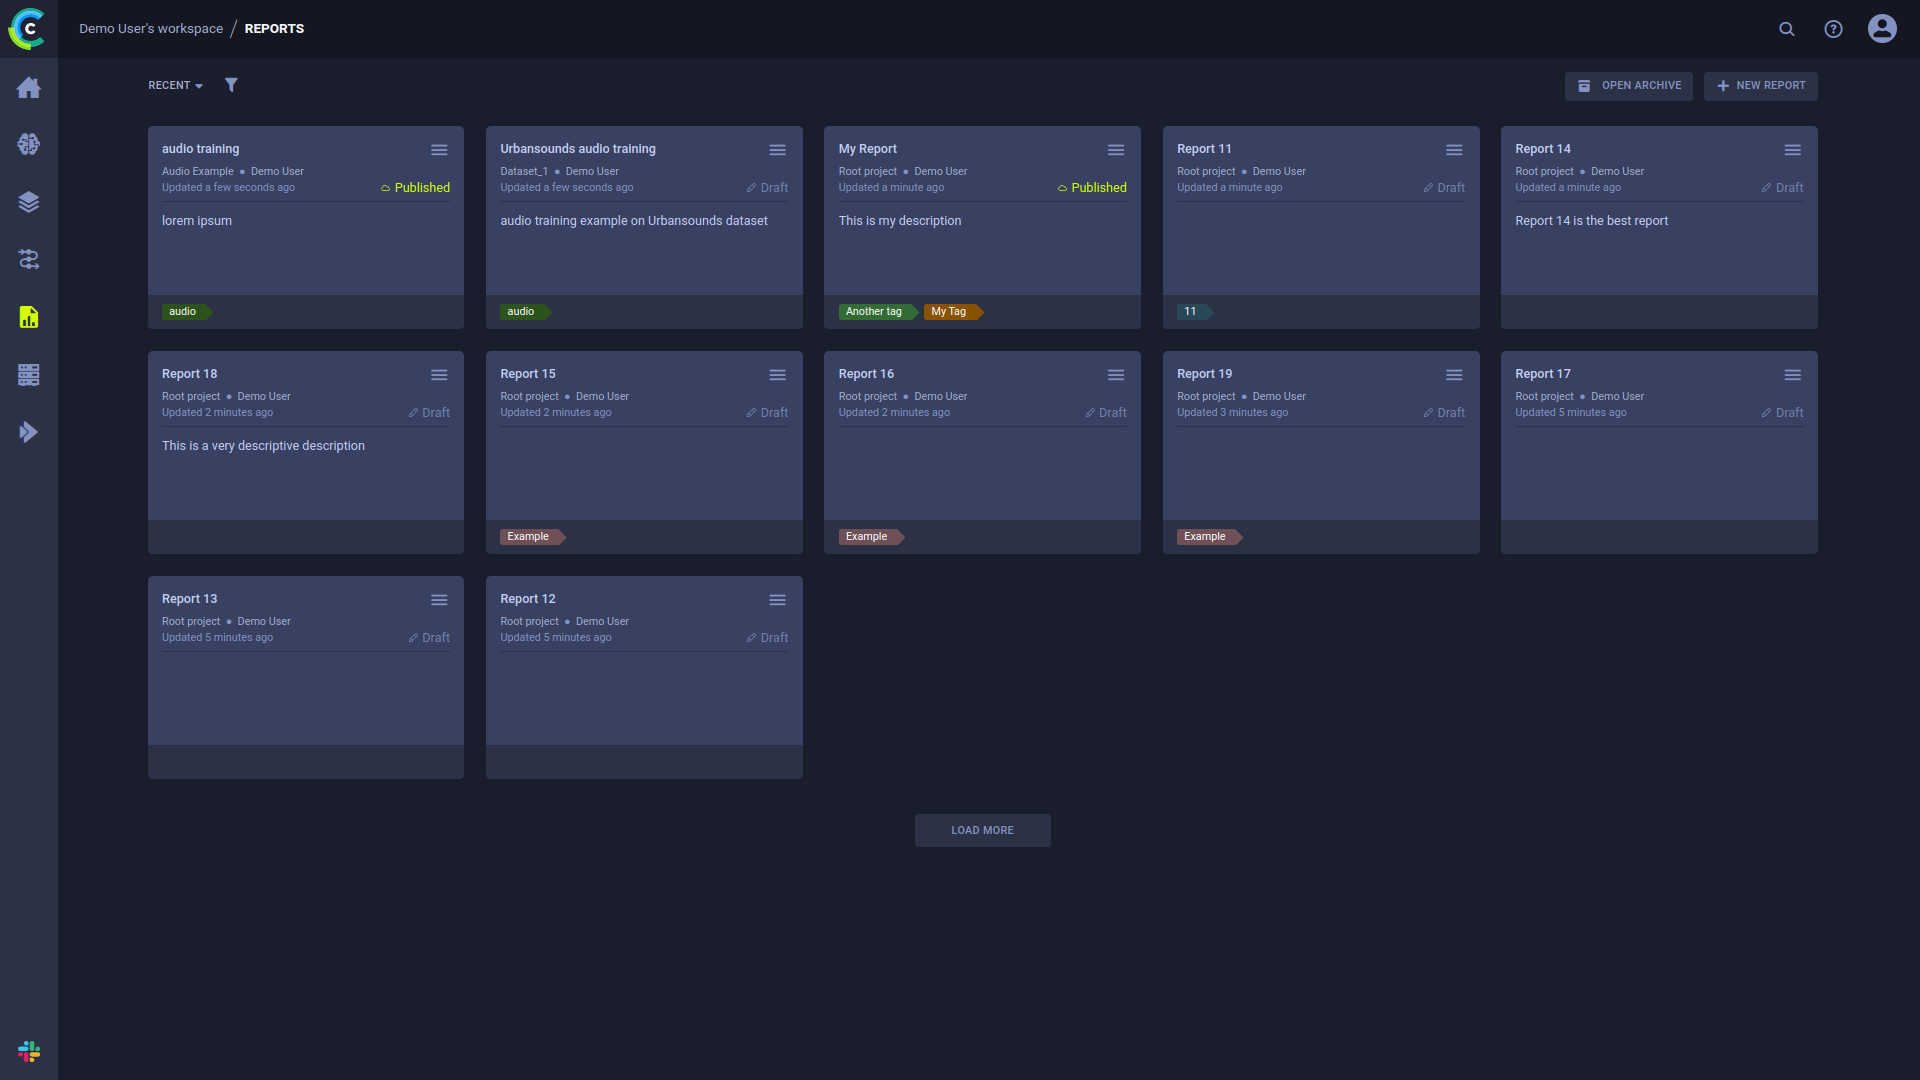The height and width of the screenshot is (1080, 1920).
Task: Open the RECENT sort order dropdown
Action: 174,85
